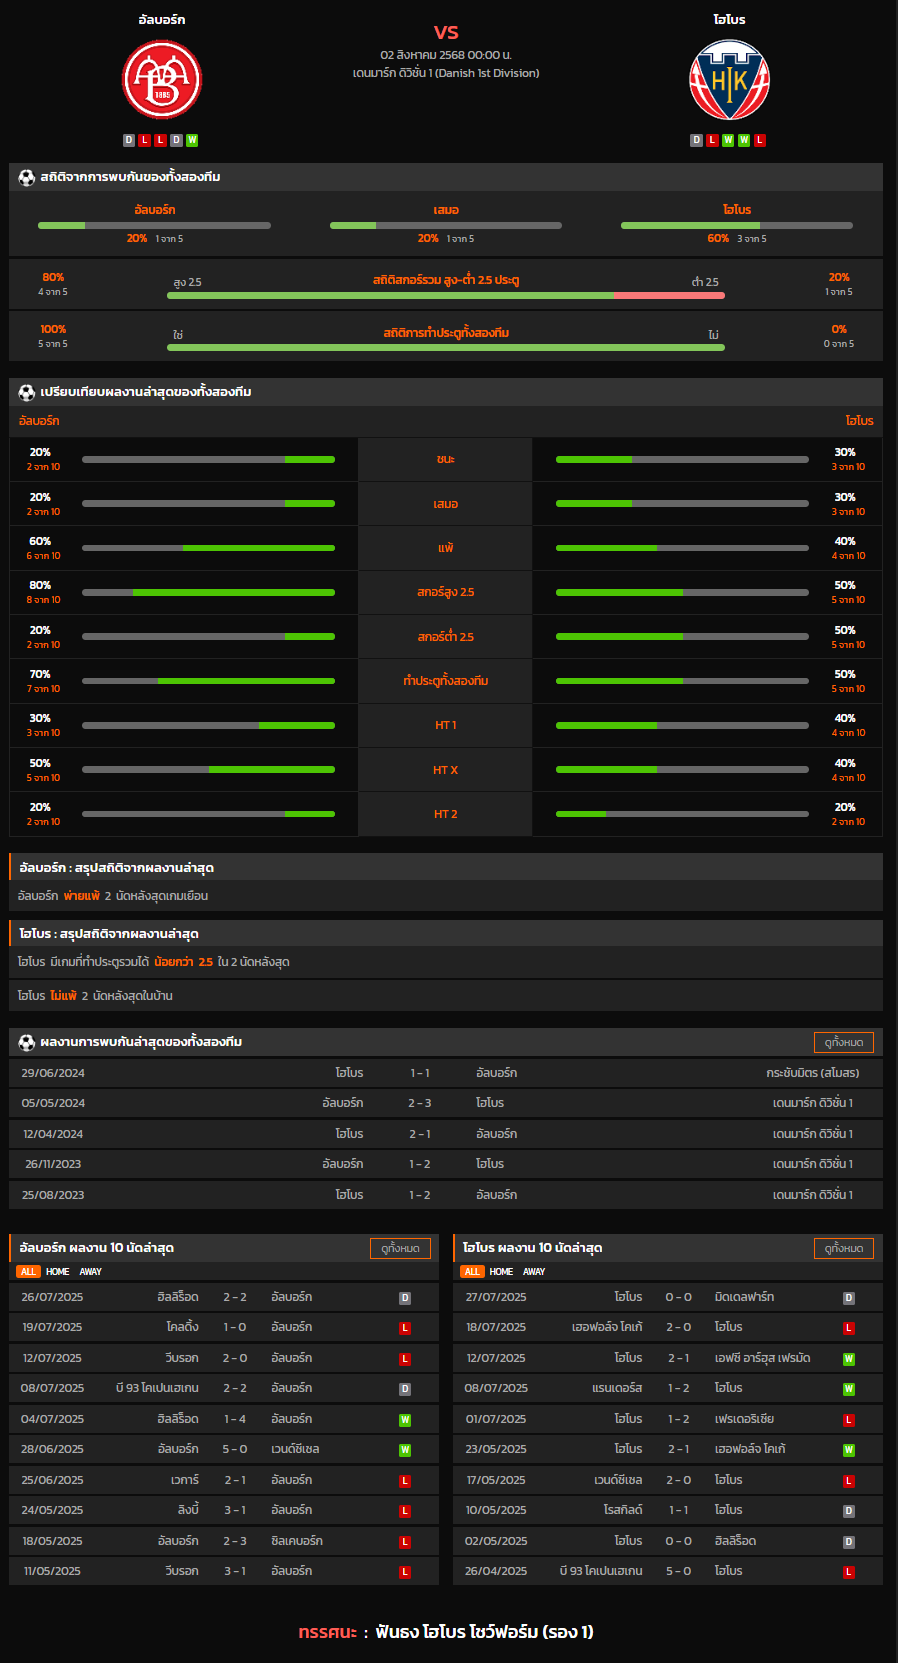Viewport: 898px width, 1663px height.
Task: Click the 25/08/2023 match date
Action: point(53,1195)
